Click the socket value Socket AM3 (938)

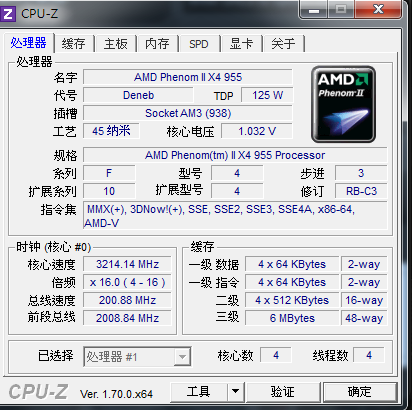[188, 113]
